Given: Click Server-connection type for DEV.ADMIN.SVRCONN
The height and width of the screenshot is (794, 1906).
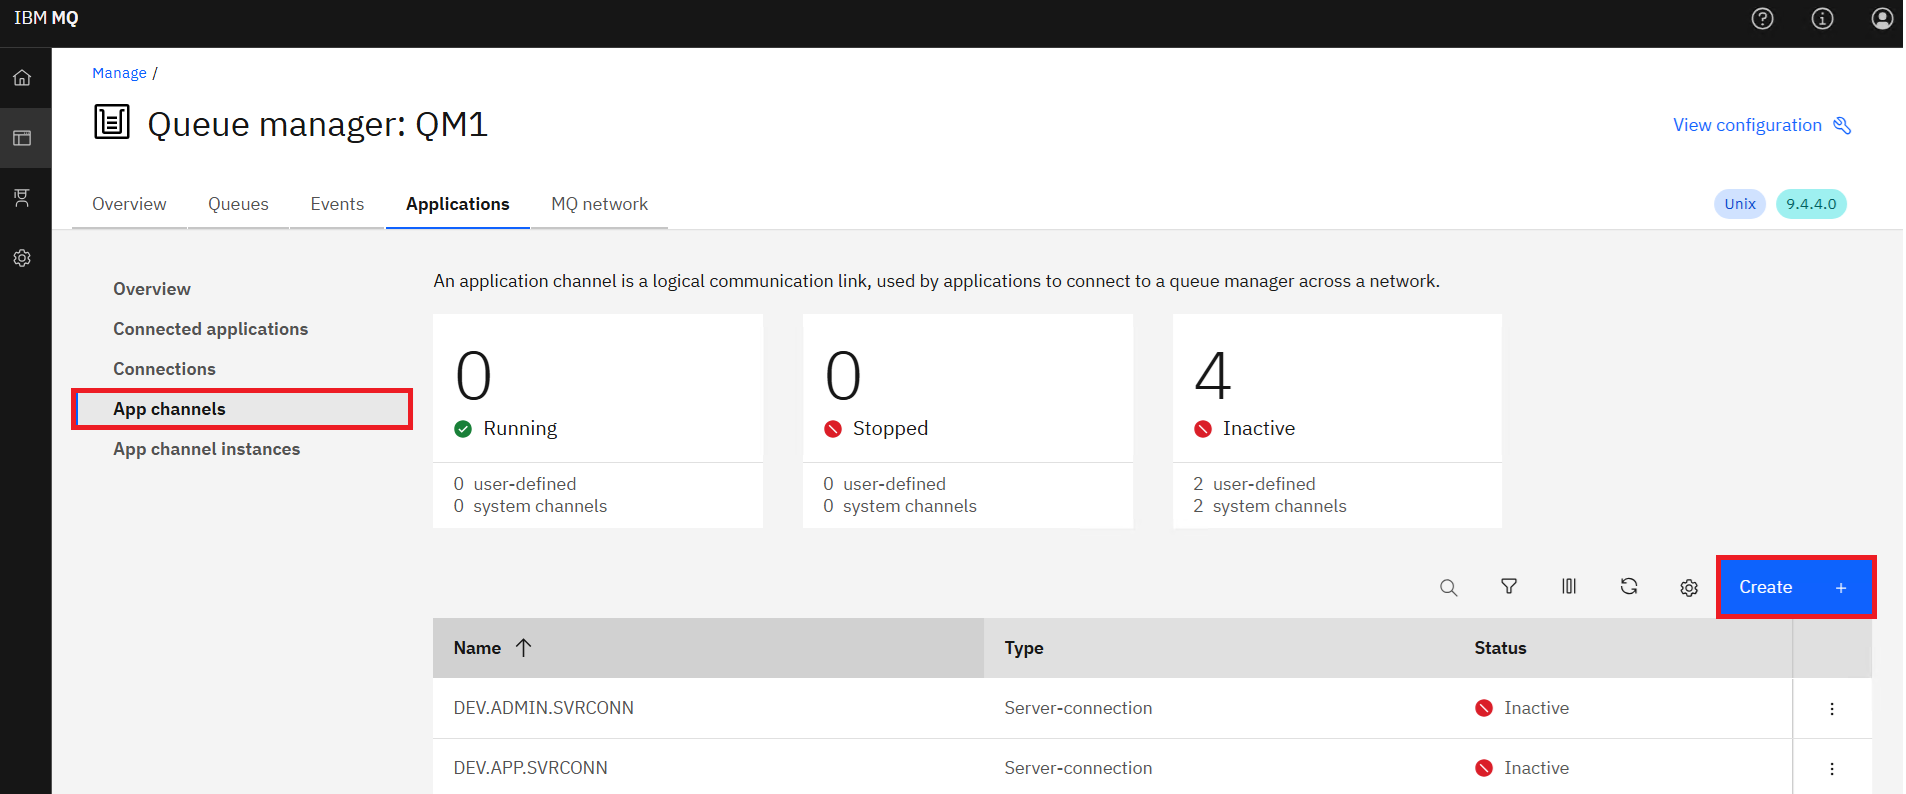Looking at the screenshot, I should click(1078, 708).
